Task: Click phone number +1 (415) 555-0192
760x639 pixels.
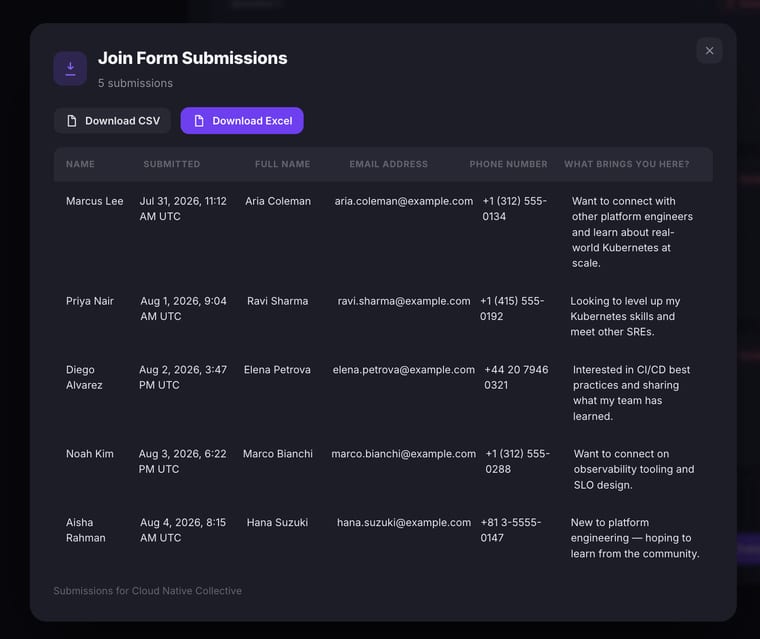Action: [x=512, y=309]
